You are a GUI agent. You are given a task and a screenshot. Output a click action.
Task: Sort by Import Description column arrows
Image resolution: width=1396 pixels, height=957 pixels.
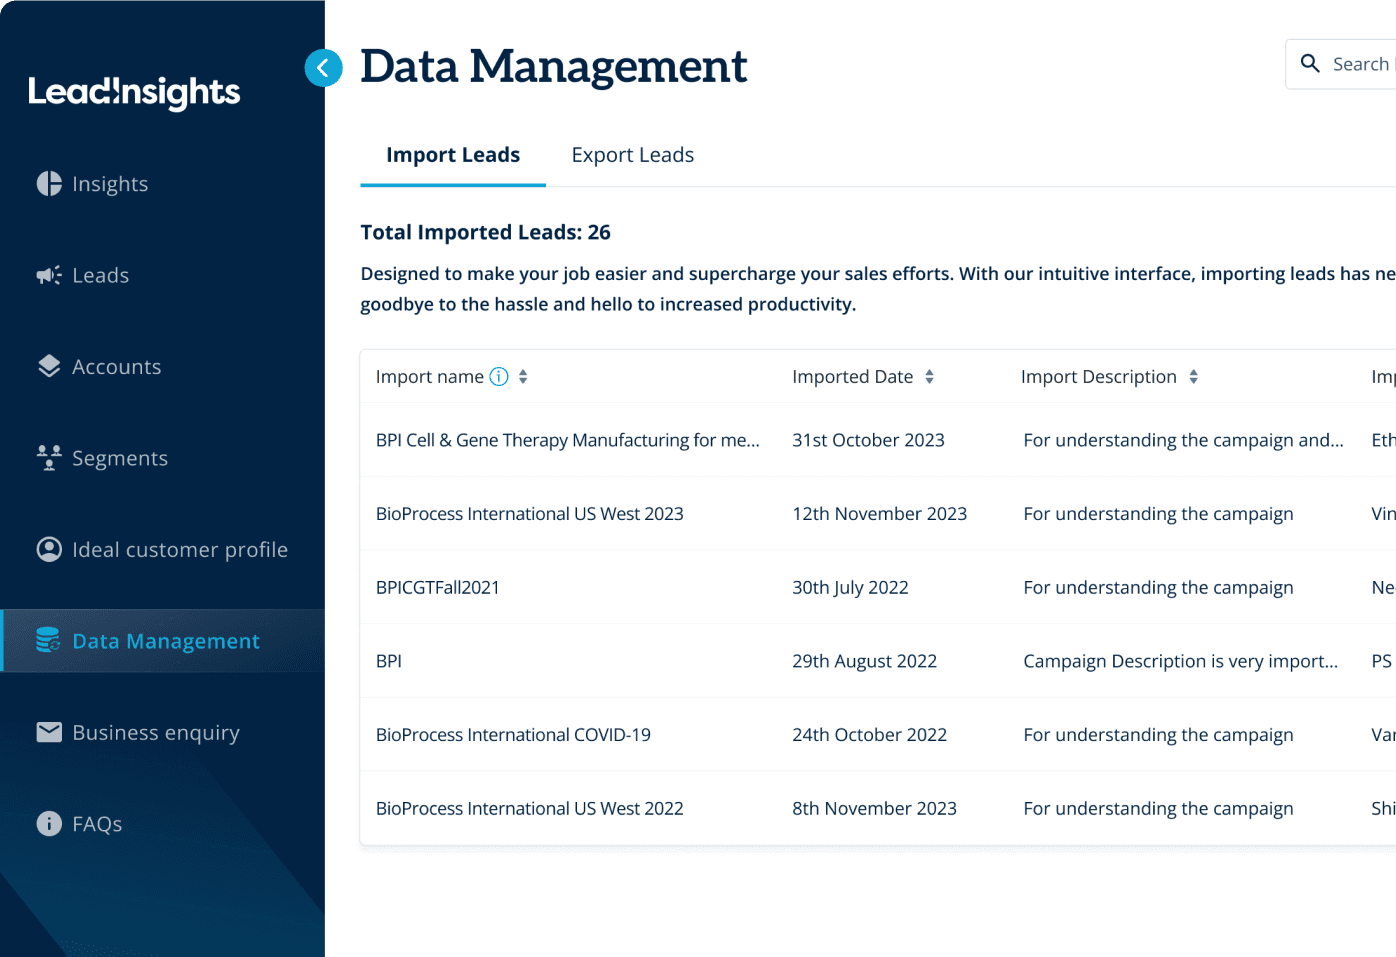click(x=1193, y=376)
